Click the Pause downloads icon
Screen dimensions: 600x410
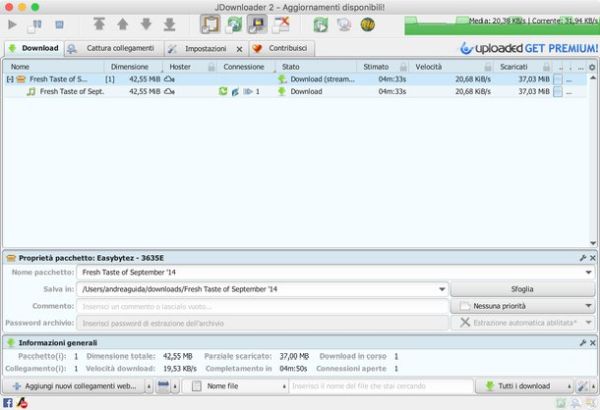(36, 24)
